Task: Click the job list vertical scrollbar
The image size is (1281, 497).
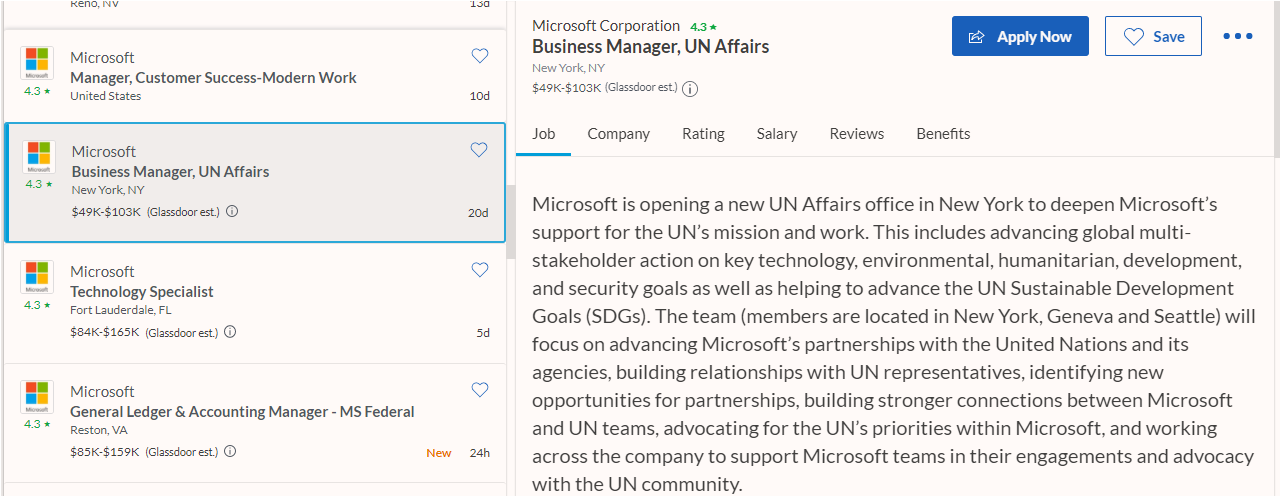Action: point(511,222)
